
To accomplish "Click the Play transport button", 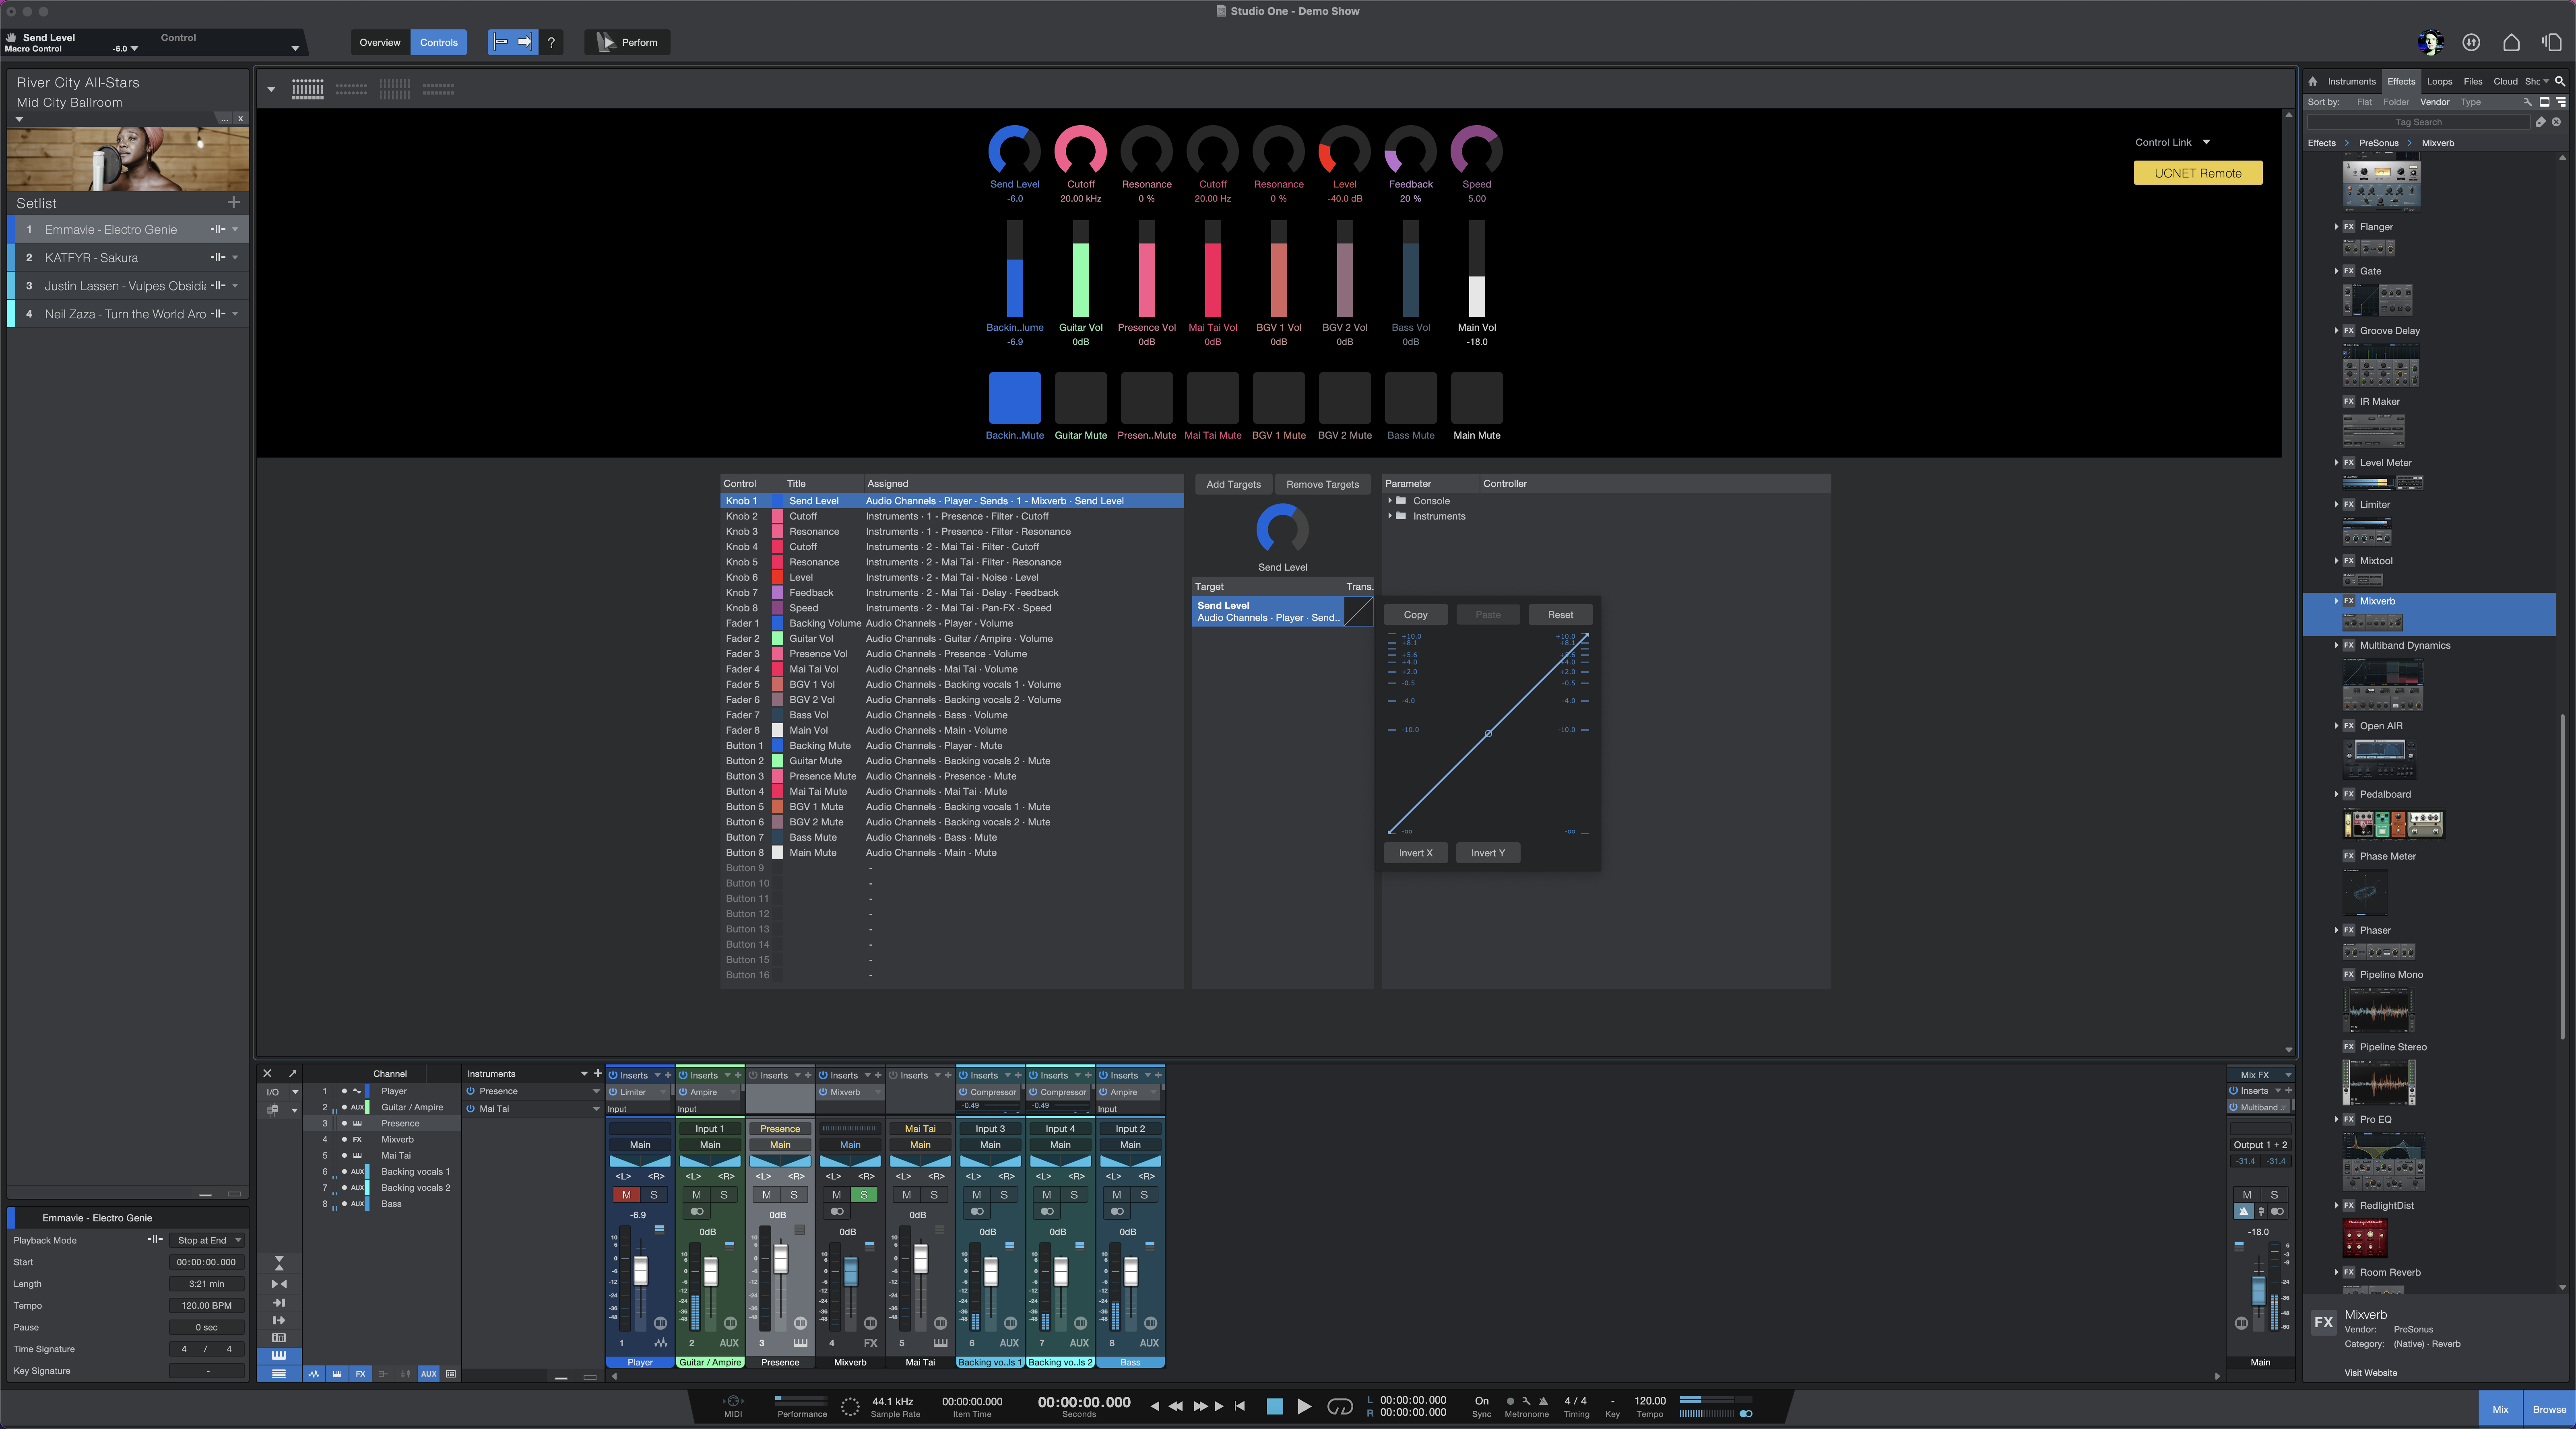I will (x=1304, y=1406).
